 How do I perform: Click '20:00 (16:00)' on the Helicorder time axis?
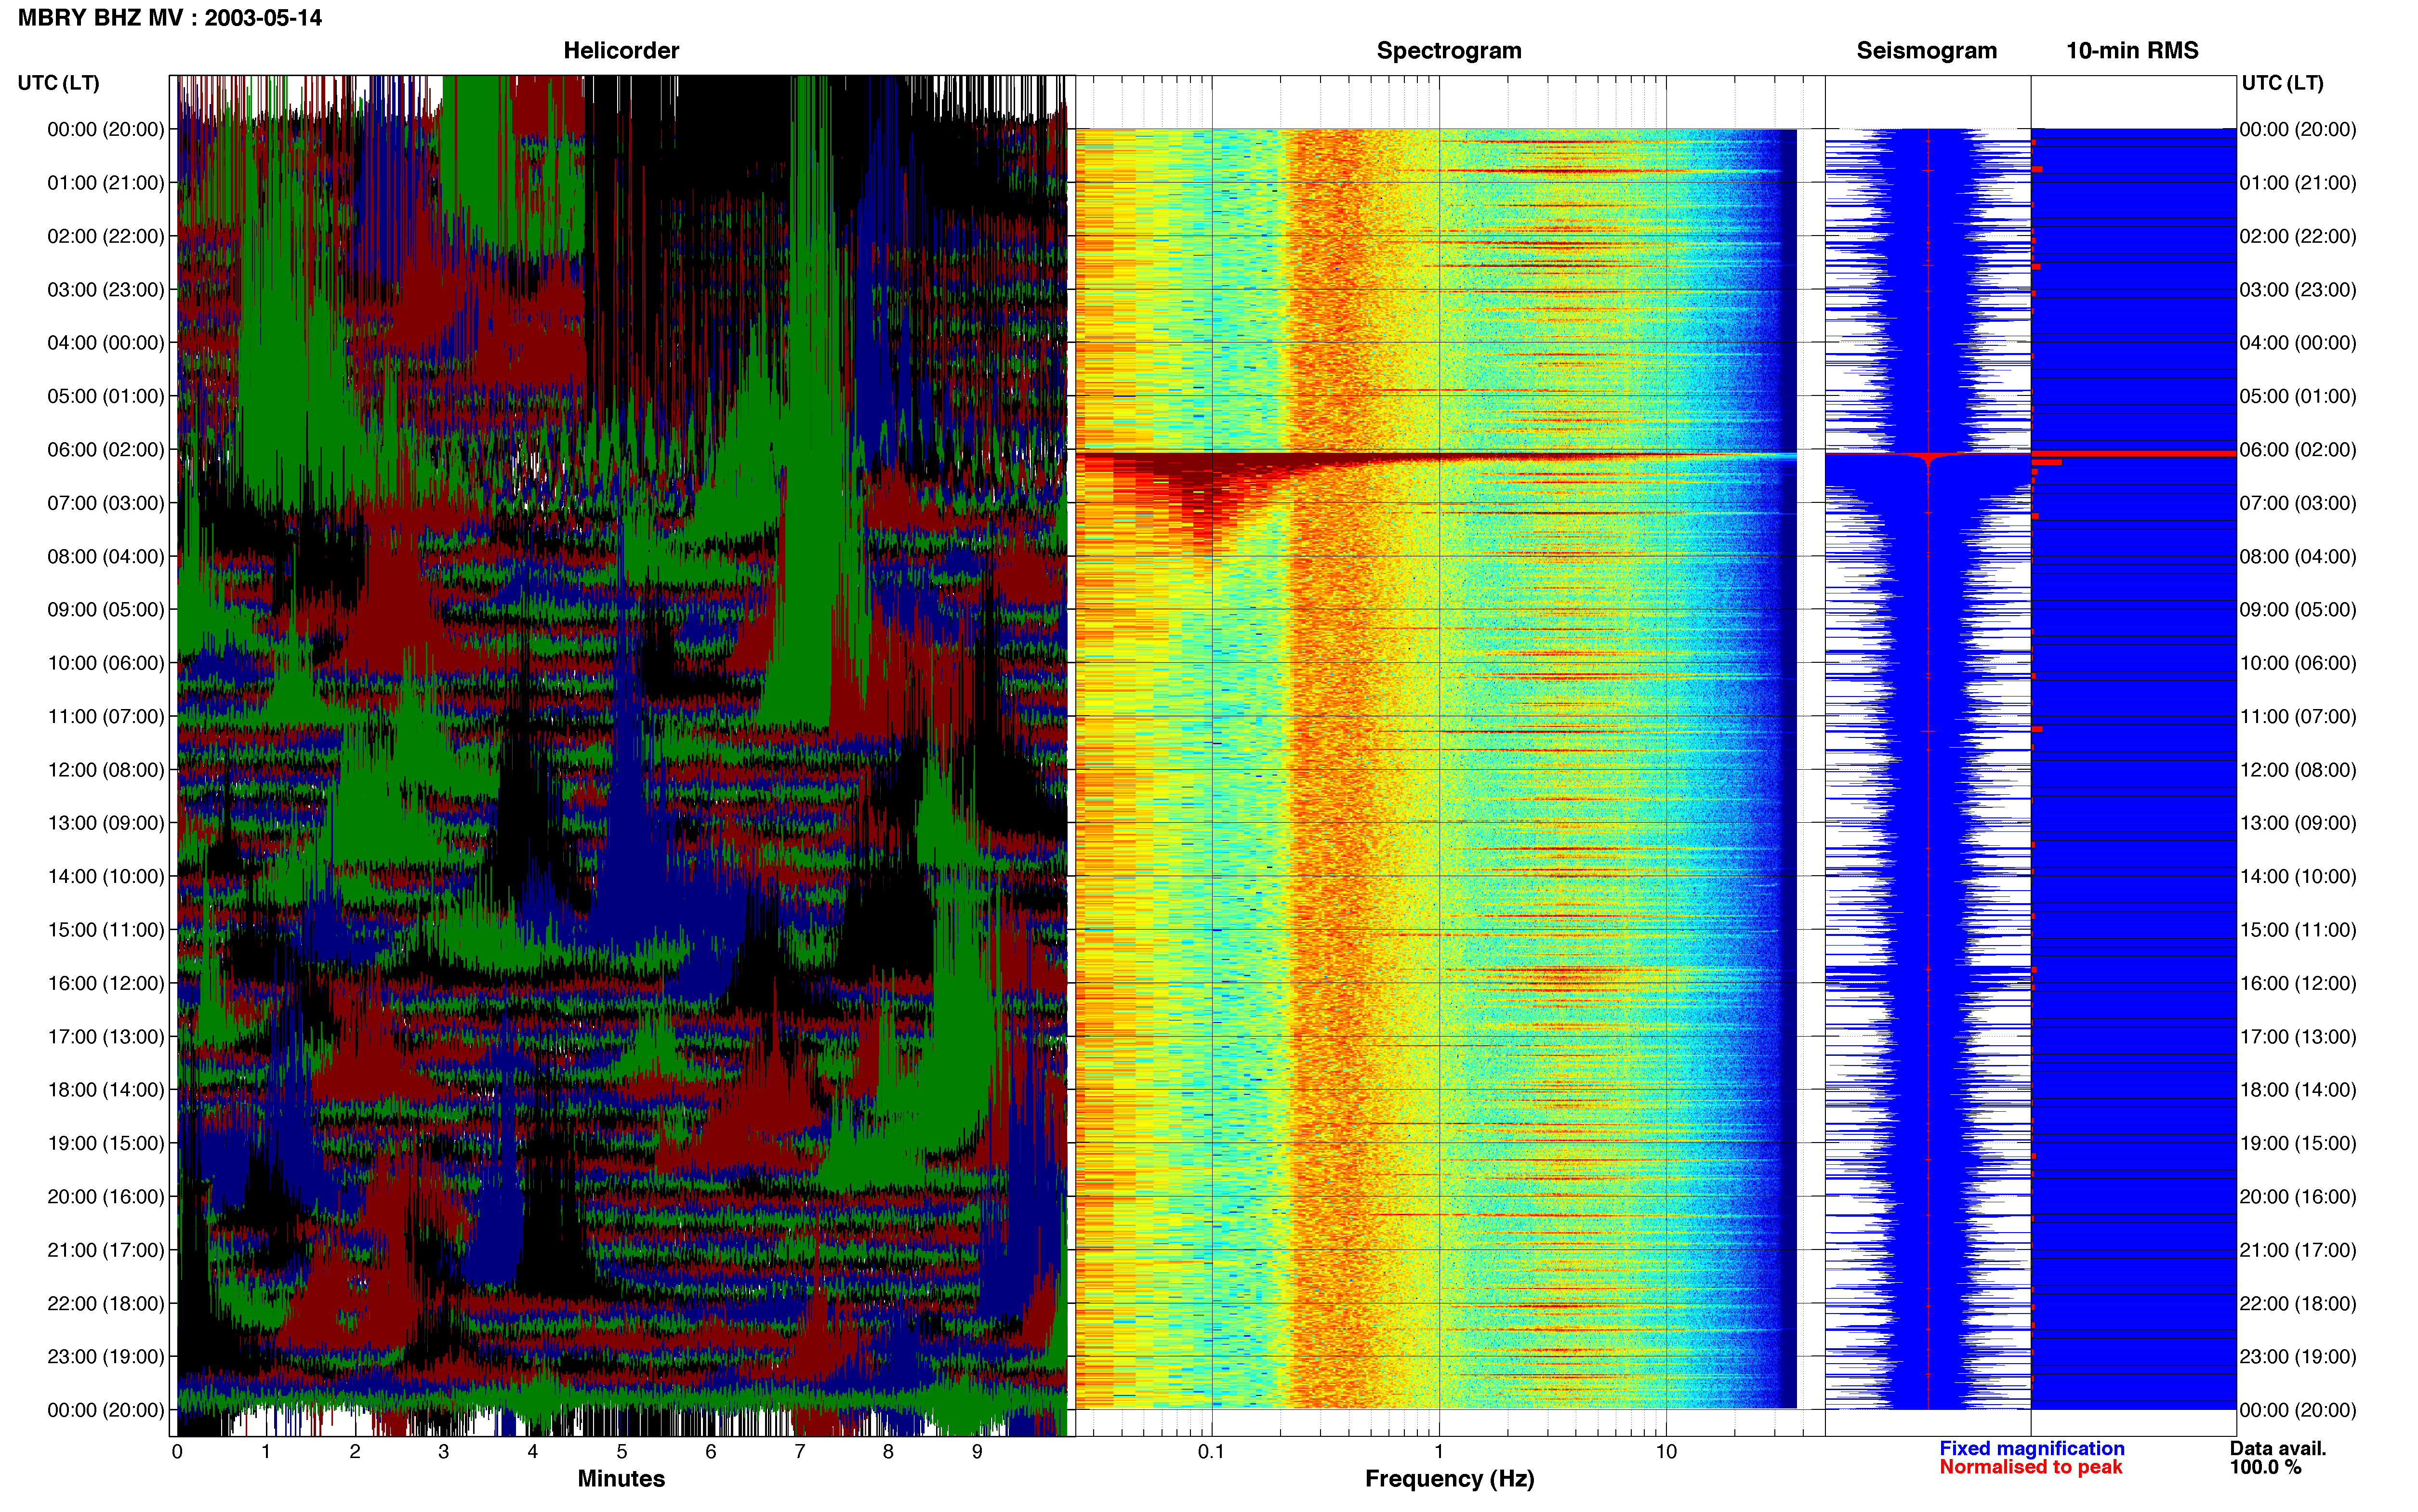[x=106, y=1197]
